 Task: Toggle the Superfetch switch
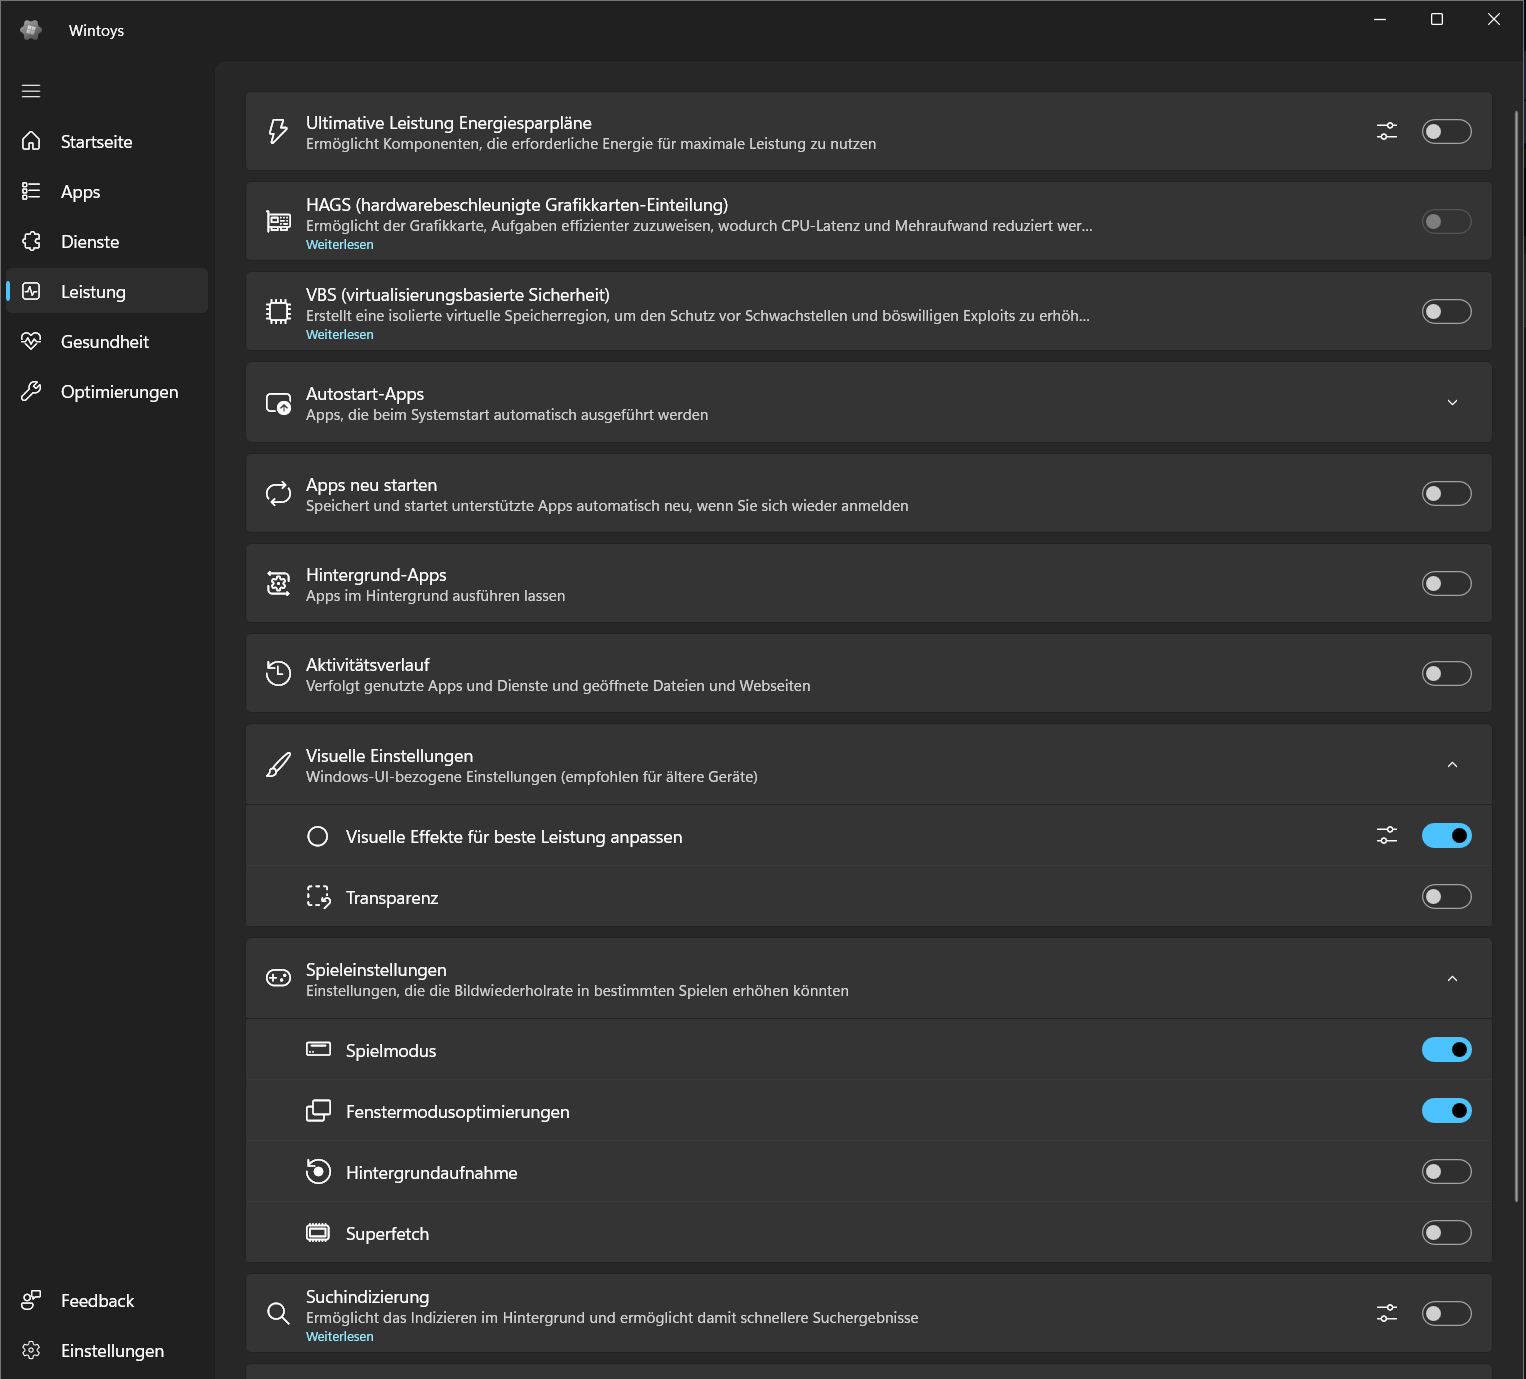click(1446, 1232)
